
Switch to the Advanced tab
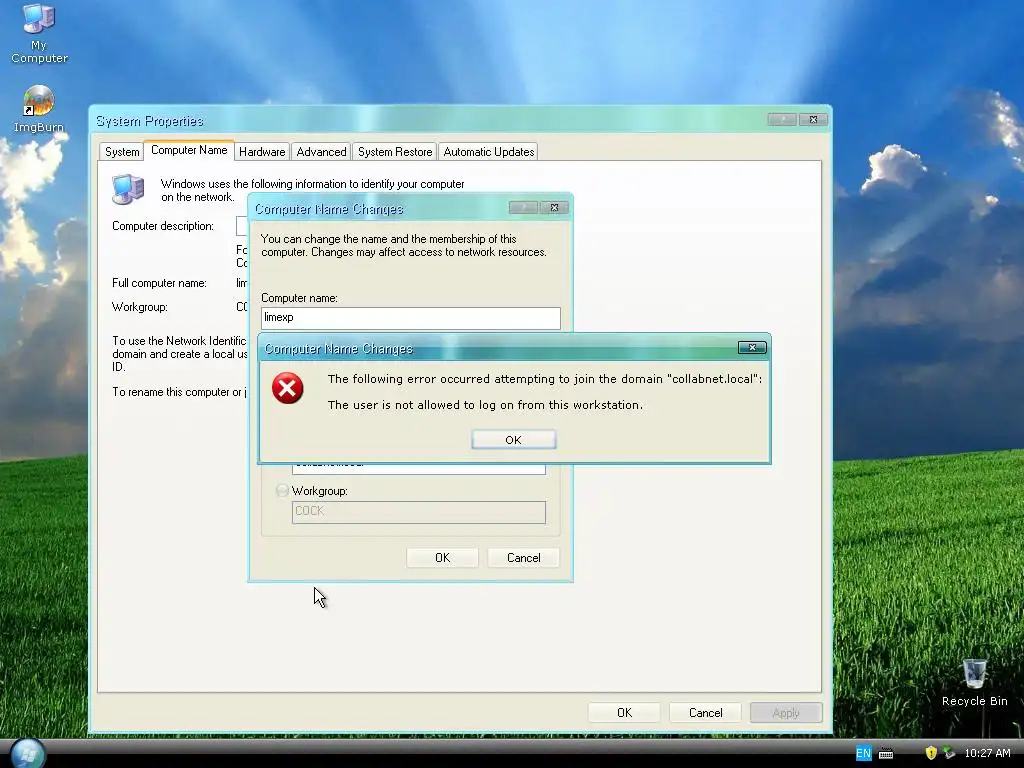[x=321, y=152]
